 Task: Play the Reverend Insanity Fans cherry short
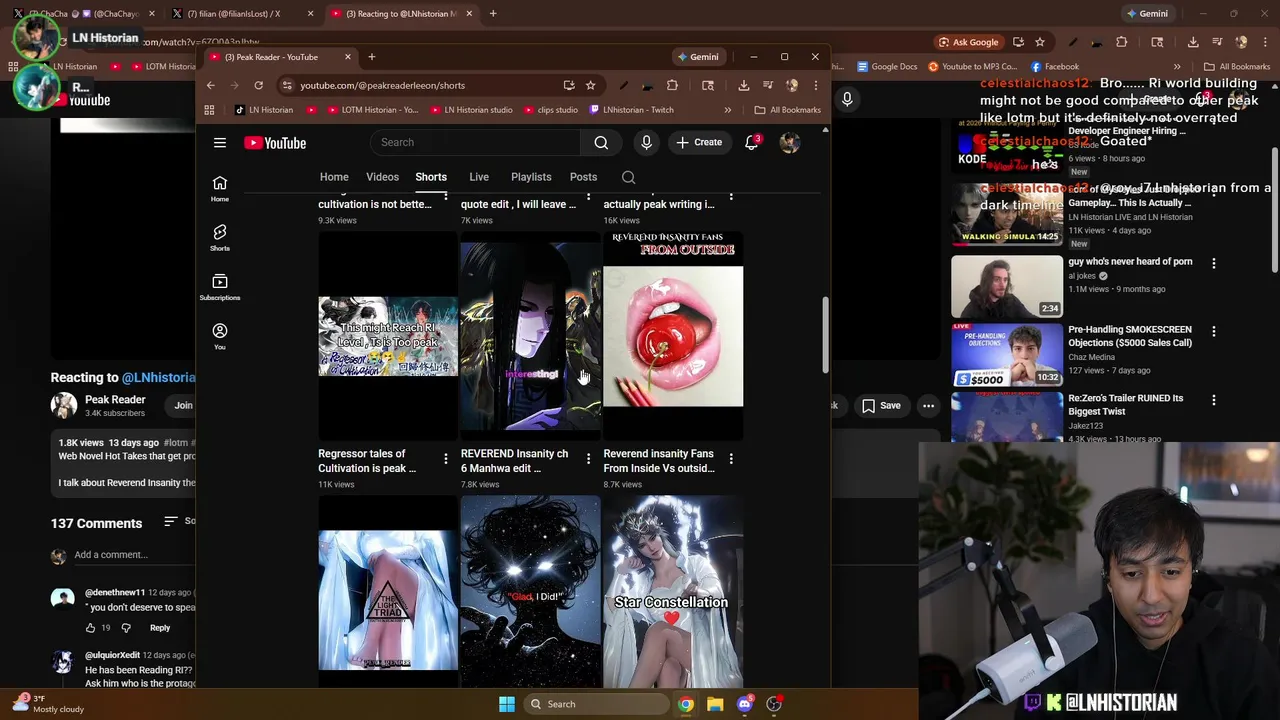[x=673, y=336]
